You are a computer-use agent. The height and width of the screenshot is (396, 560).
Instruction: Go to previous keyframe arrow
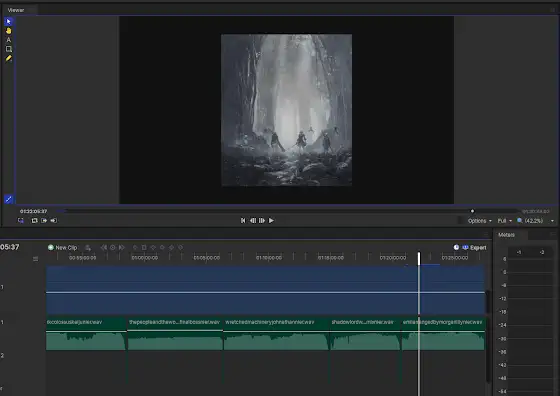coord(104,247)
